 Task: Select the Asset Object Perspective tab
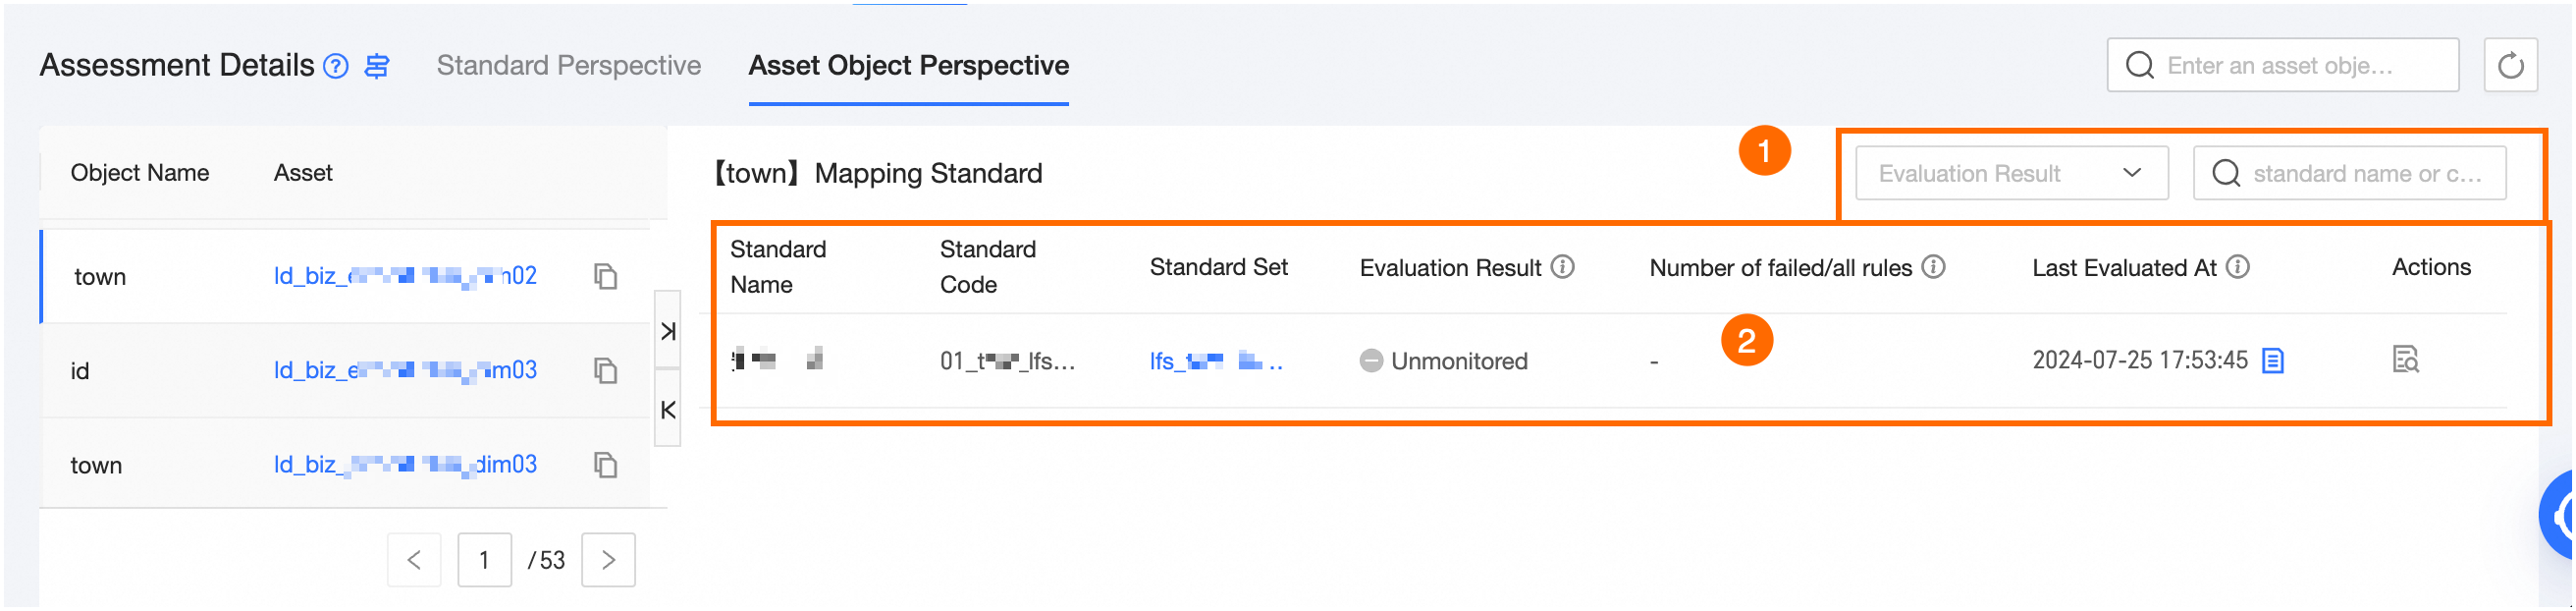(x=908, y=66)
